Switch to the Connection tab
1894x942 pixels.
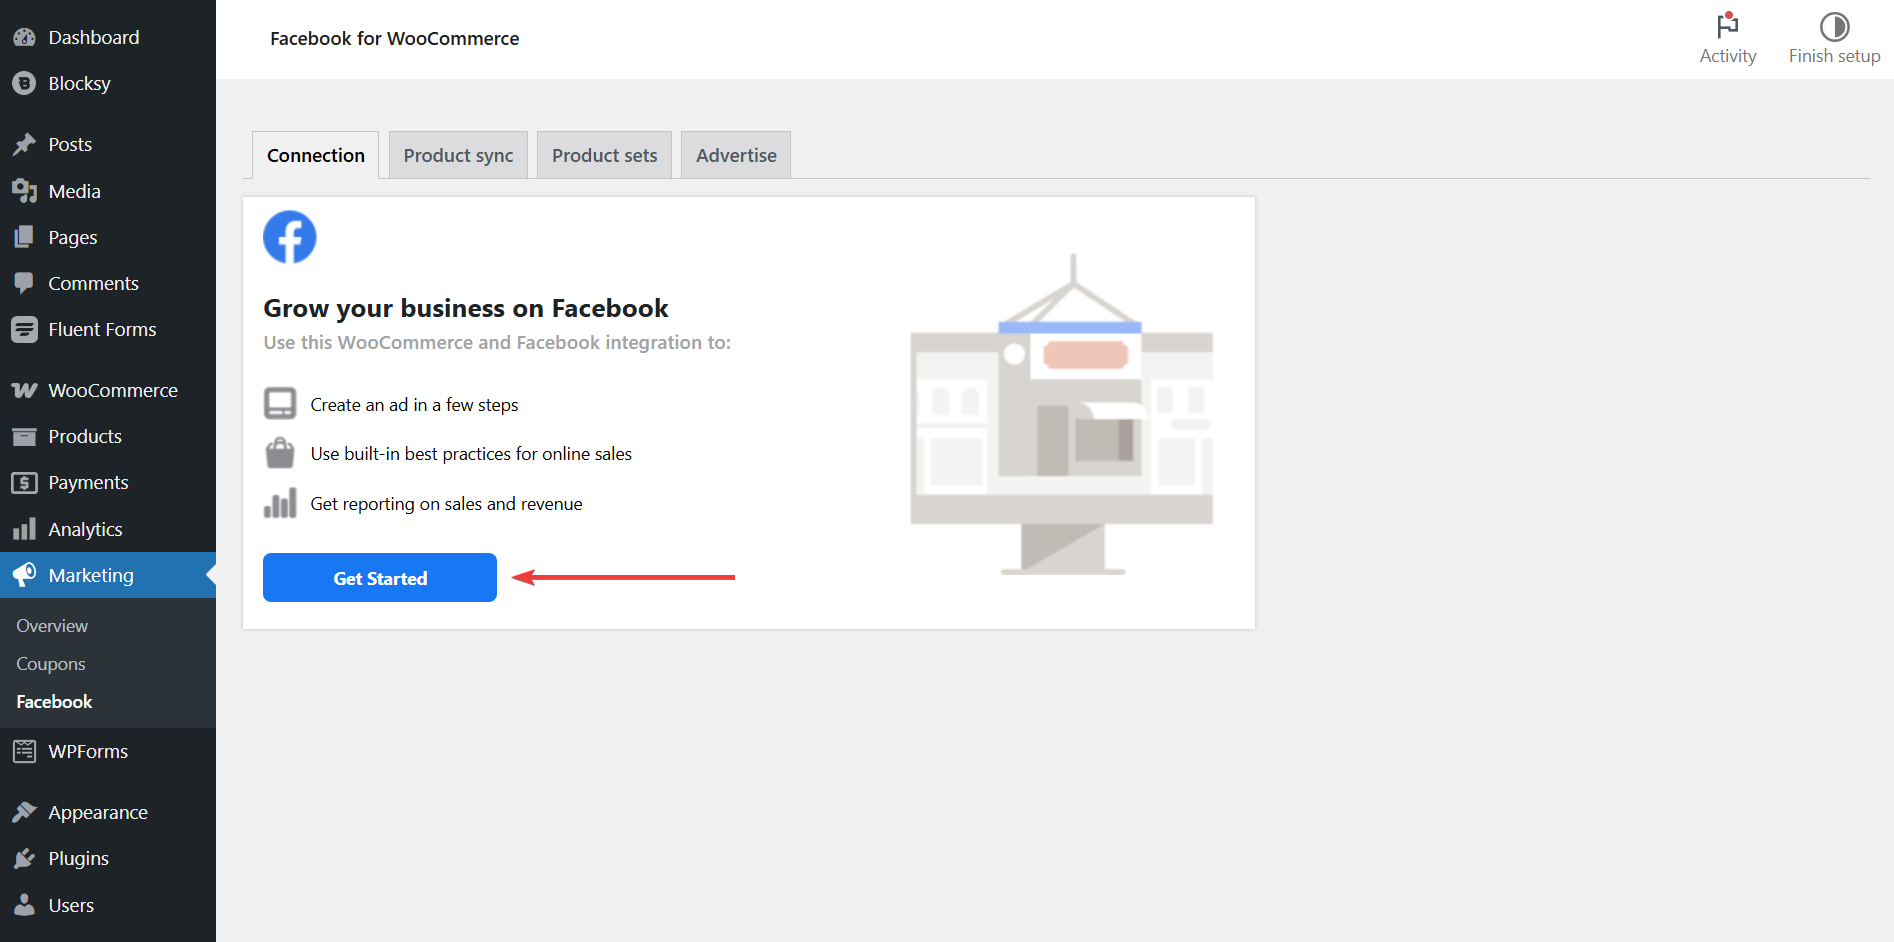(x=315, y=155)
